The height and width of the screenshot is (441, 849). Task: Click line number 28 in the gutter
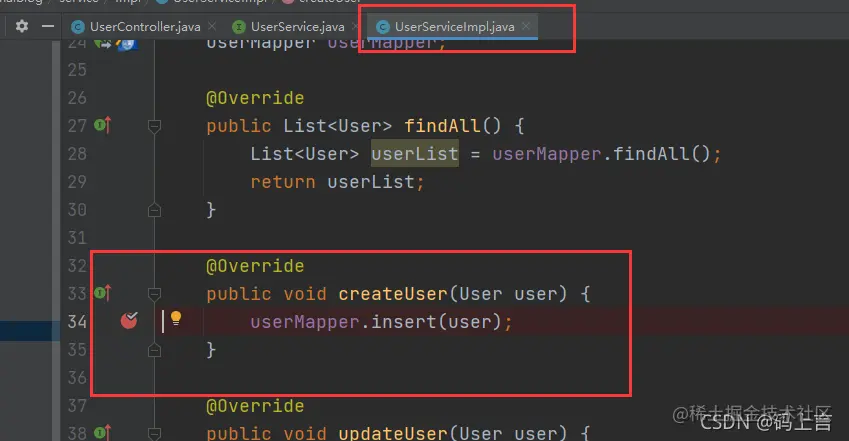coord(77,154)
